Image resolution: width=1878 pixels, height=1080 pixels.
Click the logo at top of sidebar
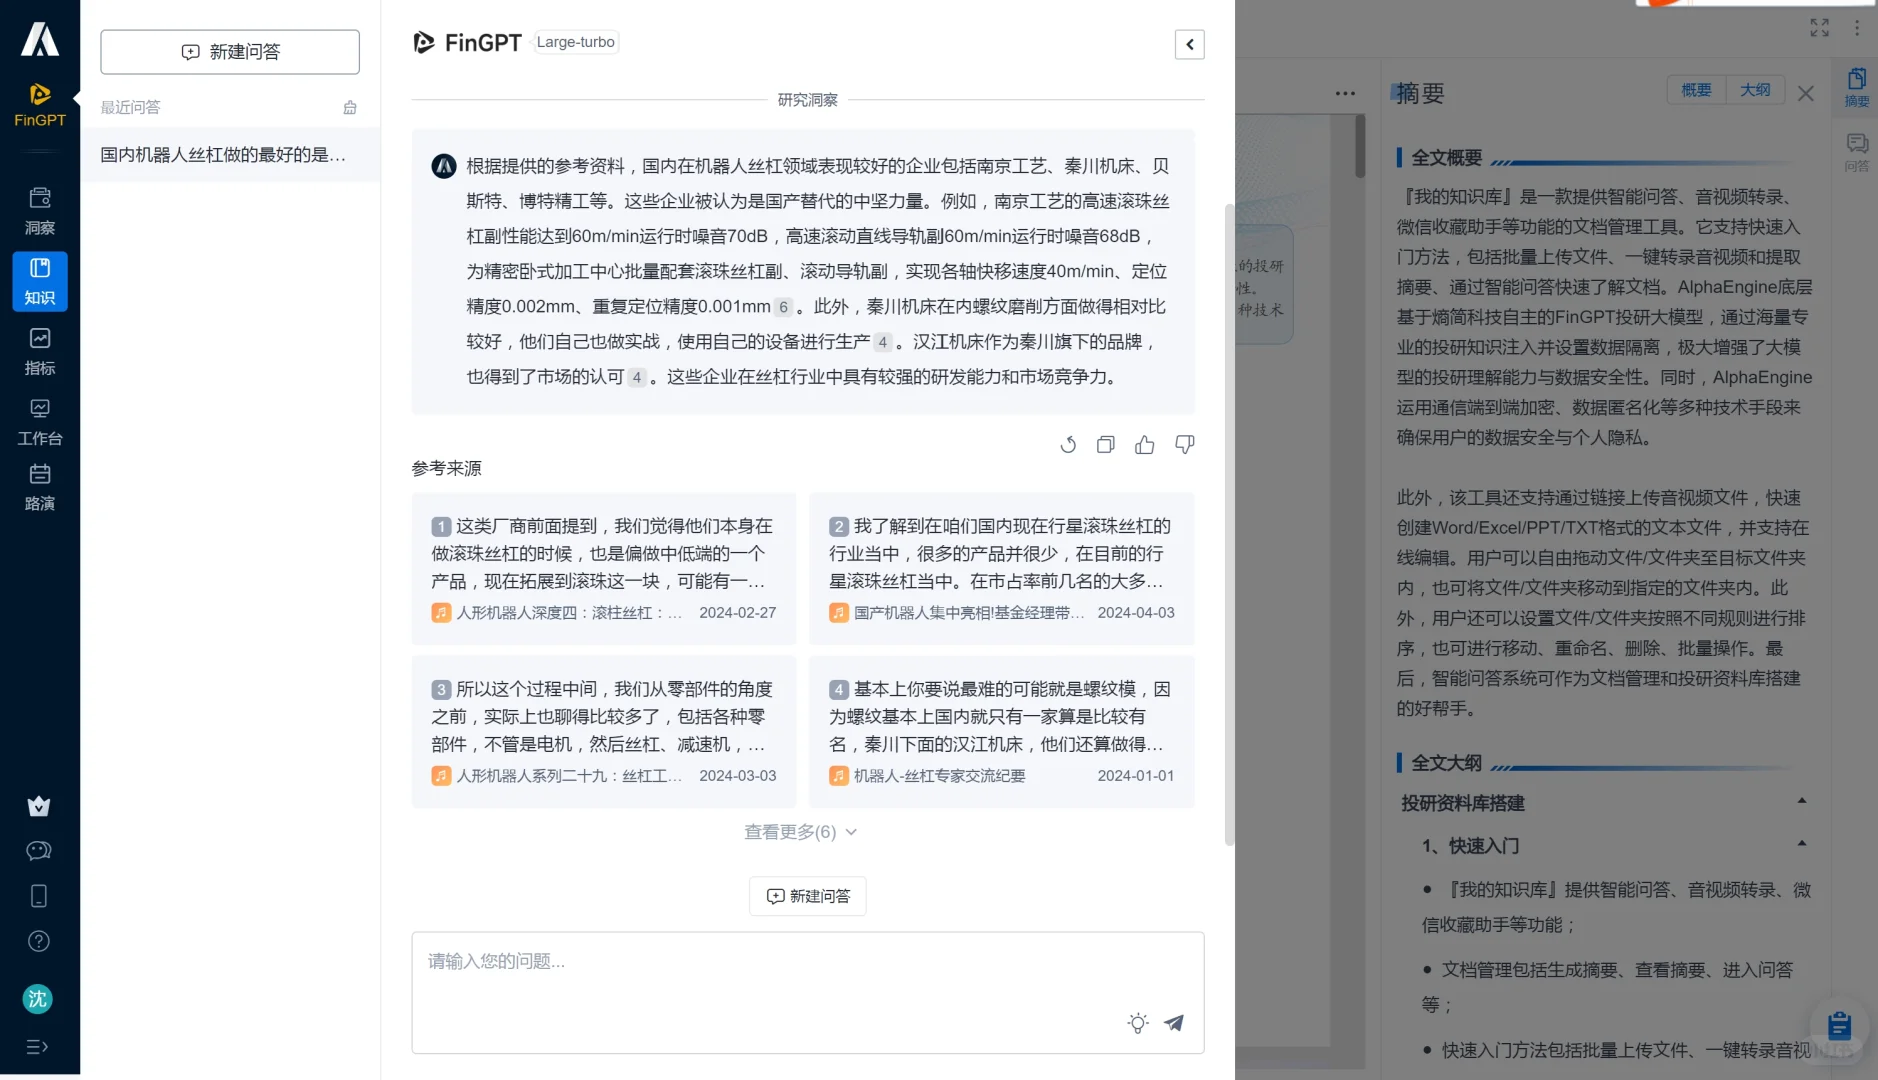tap(40, 39)
